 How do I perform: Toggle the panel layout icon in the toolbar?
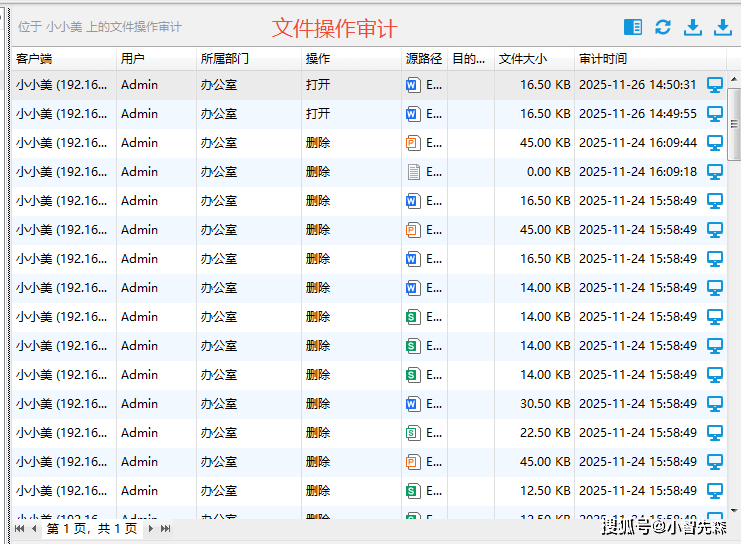coord(632,27)
